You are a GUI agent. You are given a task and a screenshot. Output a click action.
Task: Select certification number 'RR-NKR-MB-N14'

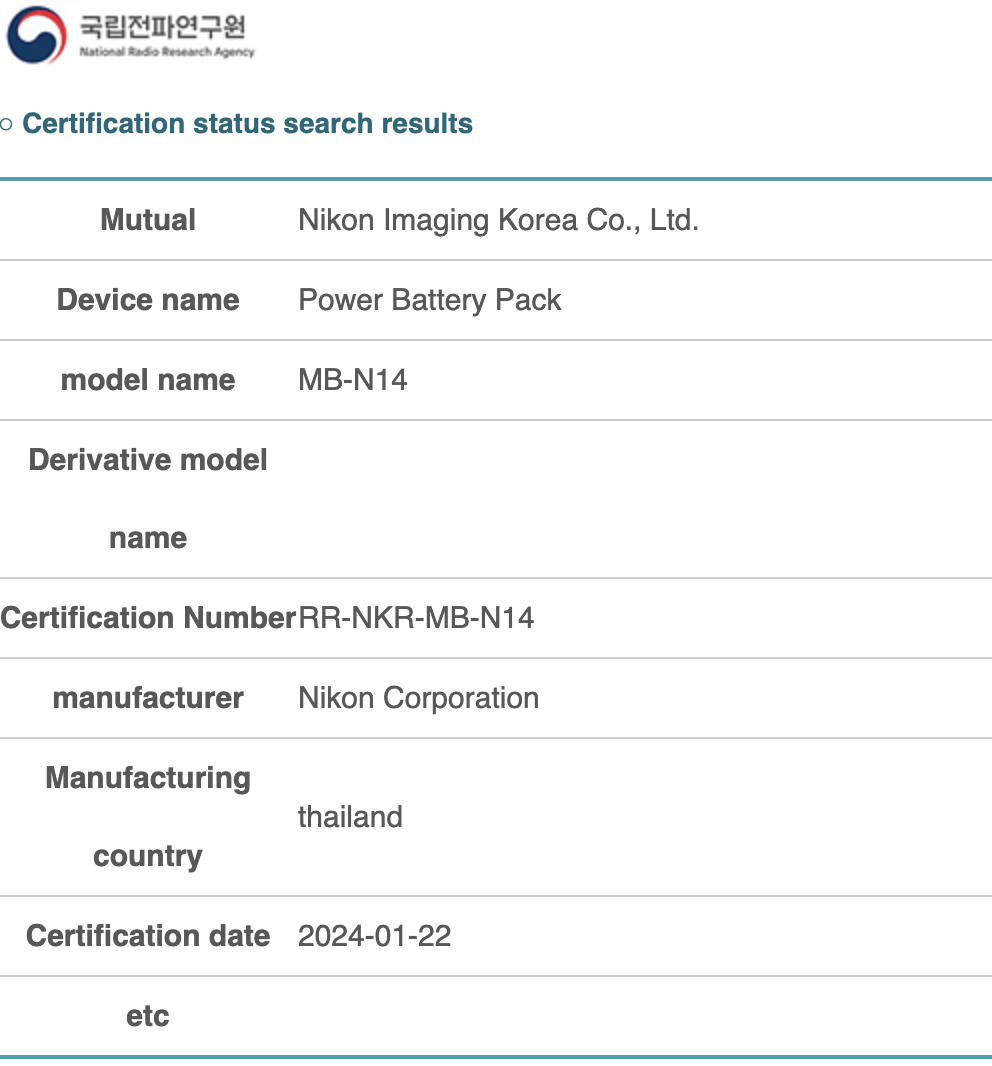point(416,618)
